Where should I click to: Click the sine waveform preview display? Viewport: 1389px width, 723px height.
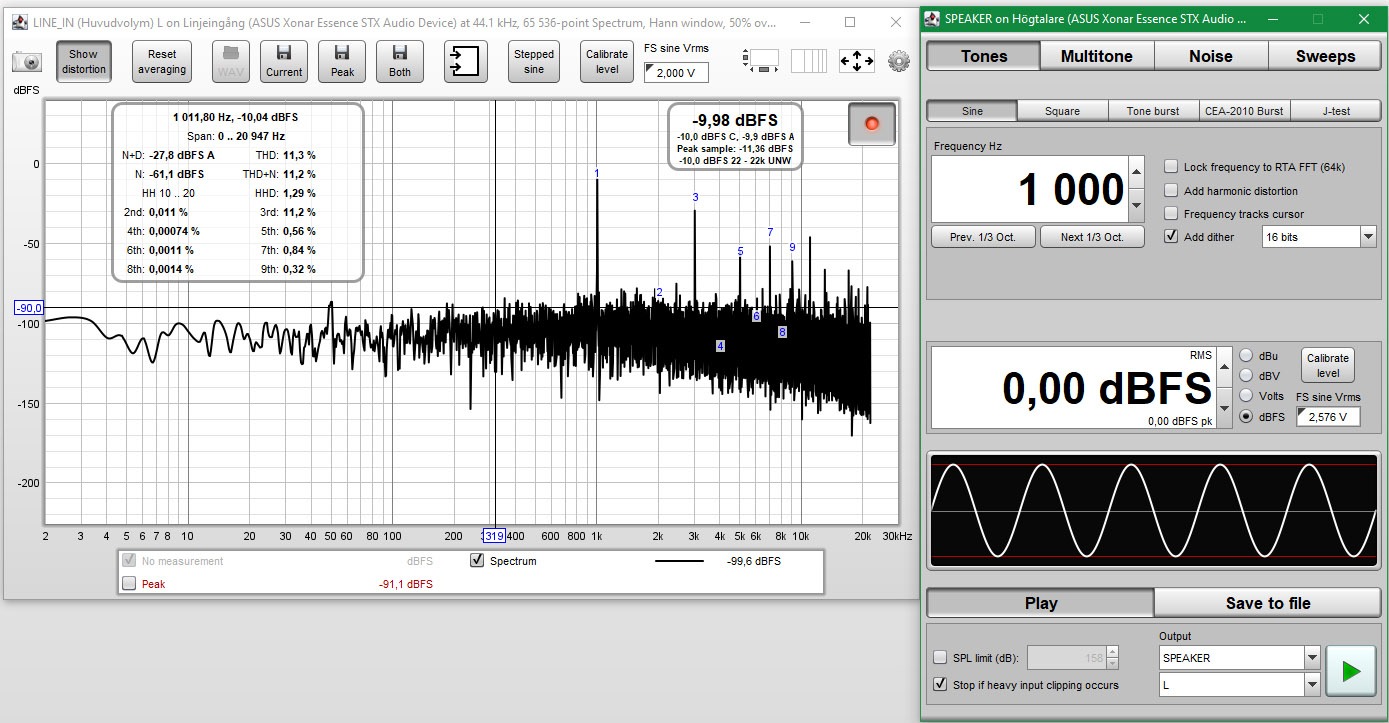[x=1154, y=511]
